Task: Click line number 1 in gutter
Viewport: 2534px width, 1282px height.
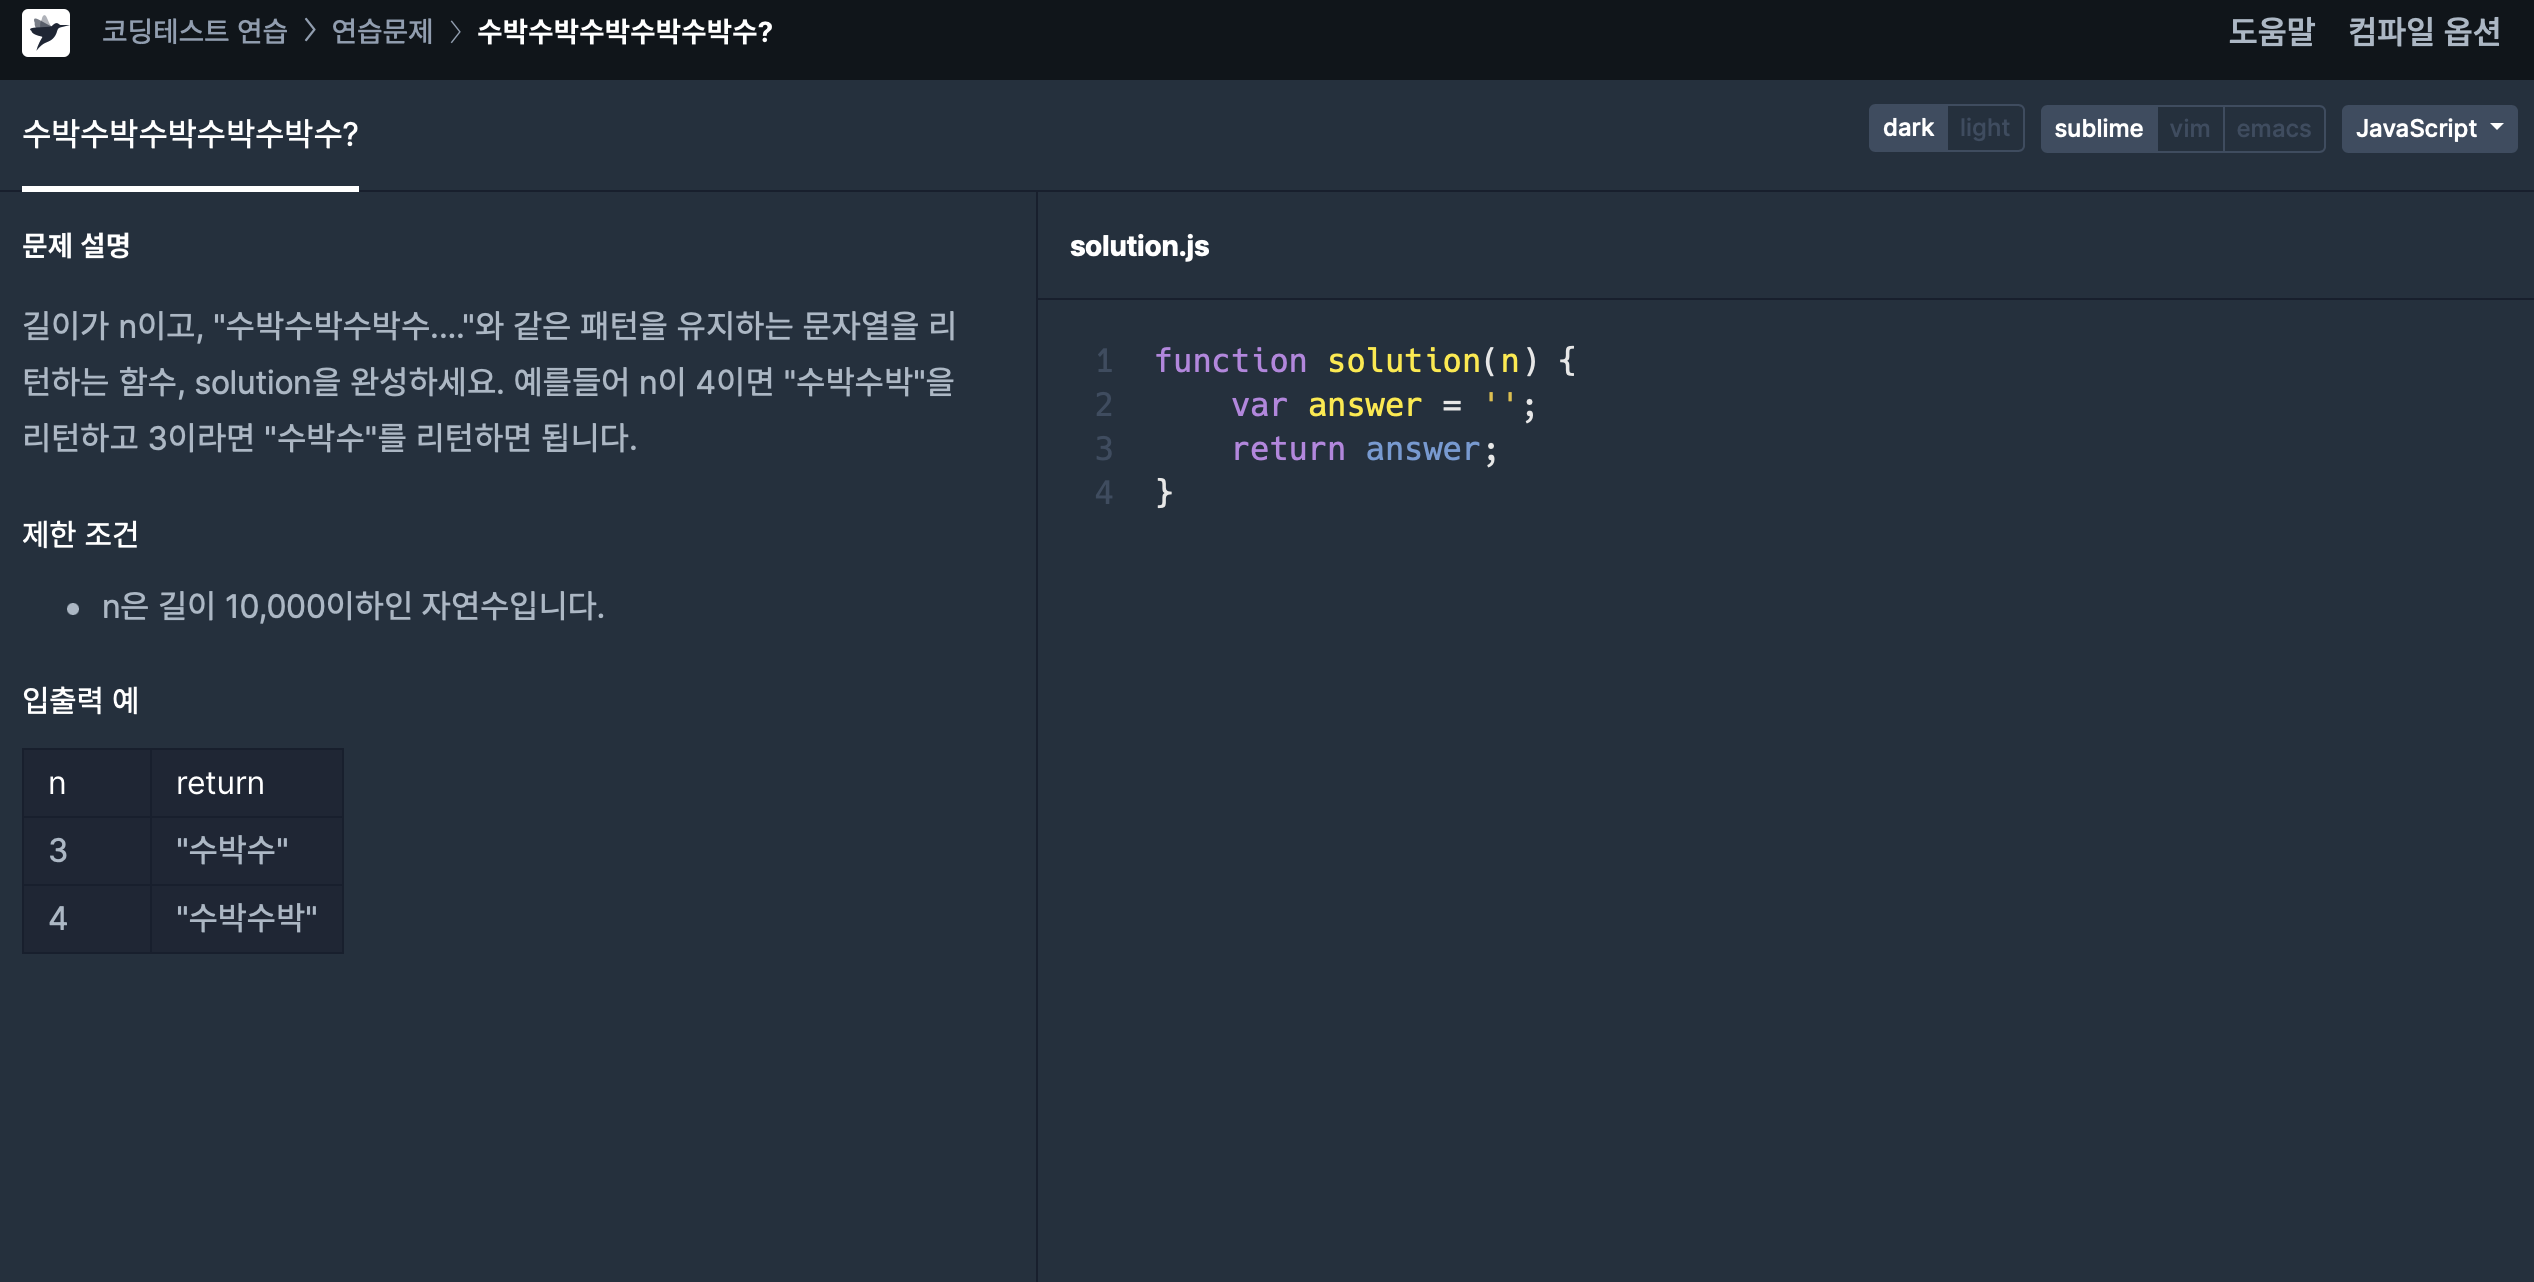Action: (1104, 361)
